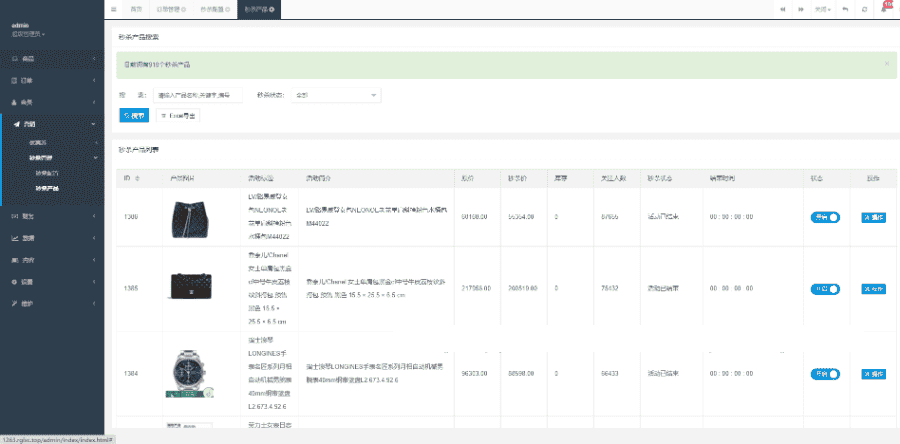Collapse the marketing menu via its down chevron
This screenshot has height=444, width=900.
[94, 123]
